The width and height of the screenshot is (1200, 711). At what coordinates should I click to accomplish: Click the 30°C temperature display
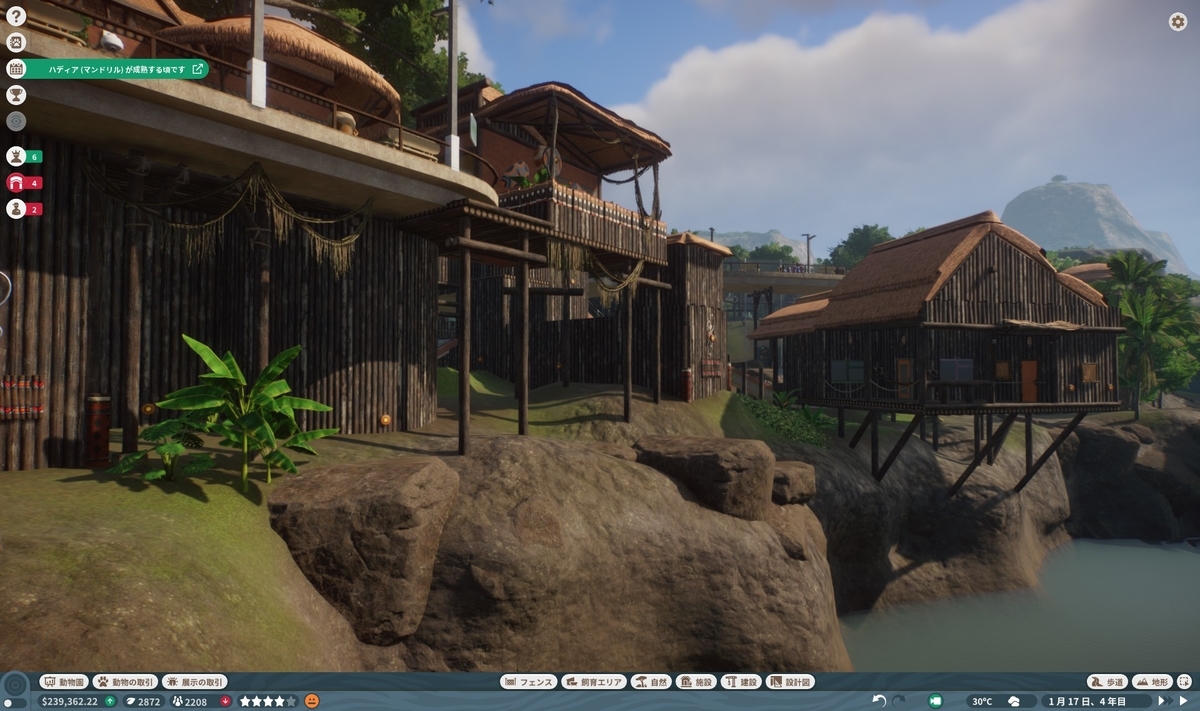[x=982, y=701]
